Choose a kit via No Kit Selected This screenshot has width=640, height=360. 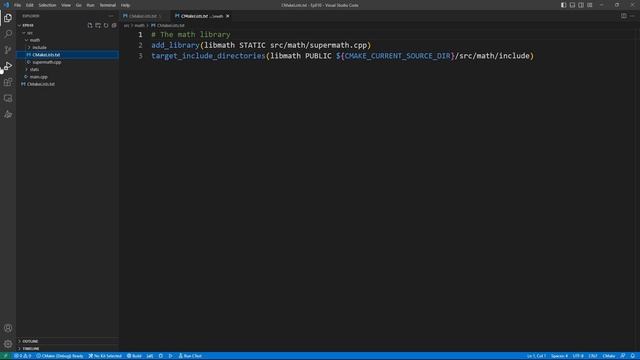[105, 356]
